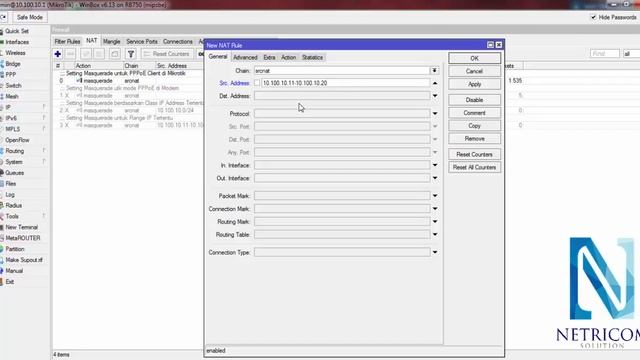Click the remove (minus) toolbar icon
This screenshot has width=640, height=360.
(x=71, y=54)
